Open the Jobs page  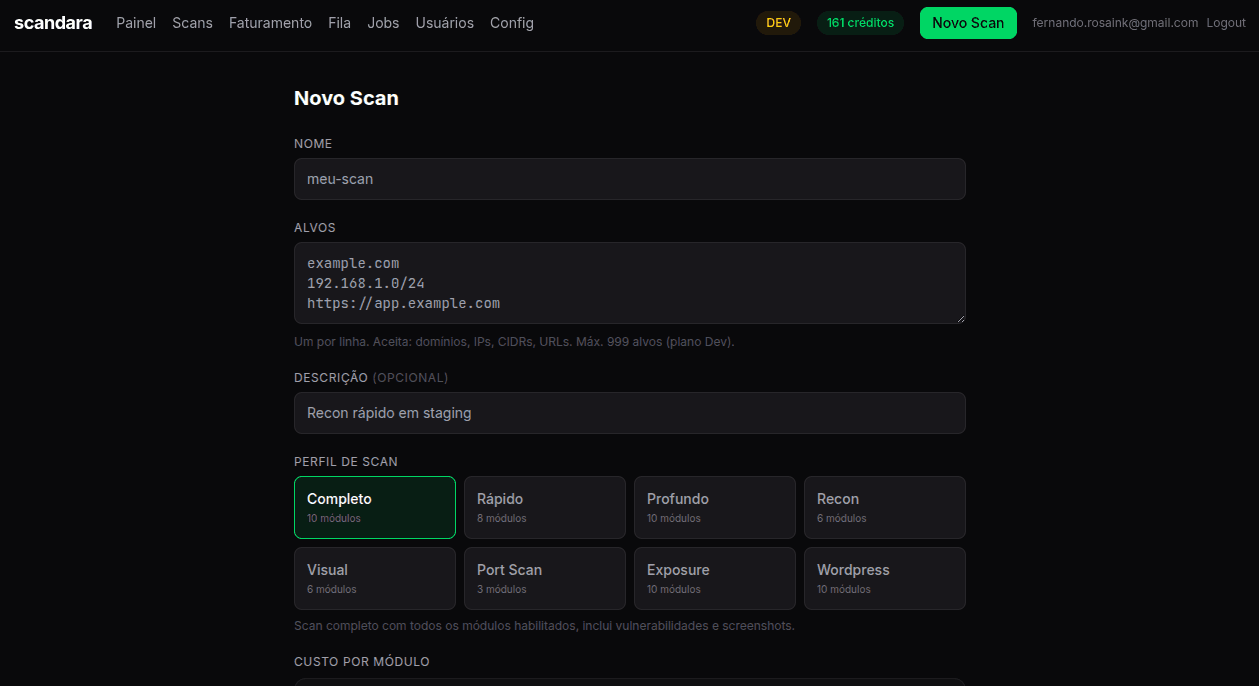[383, 23]
